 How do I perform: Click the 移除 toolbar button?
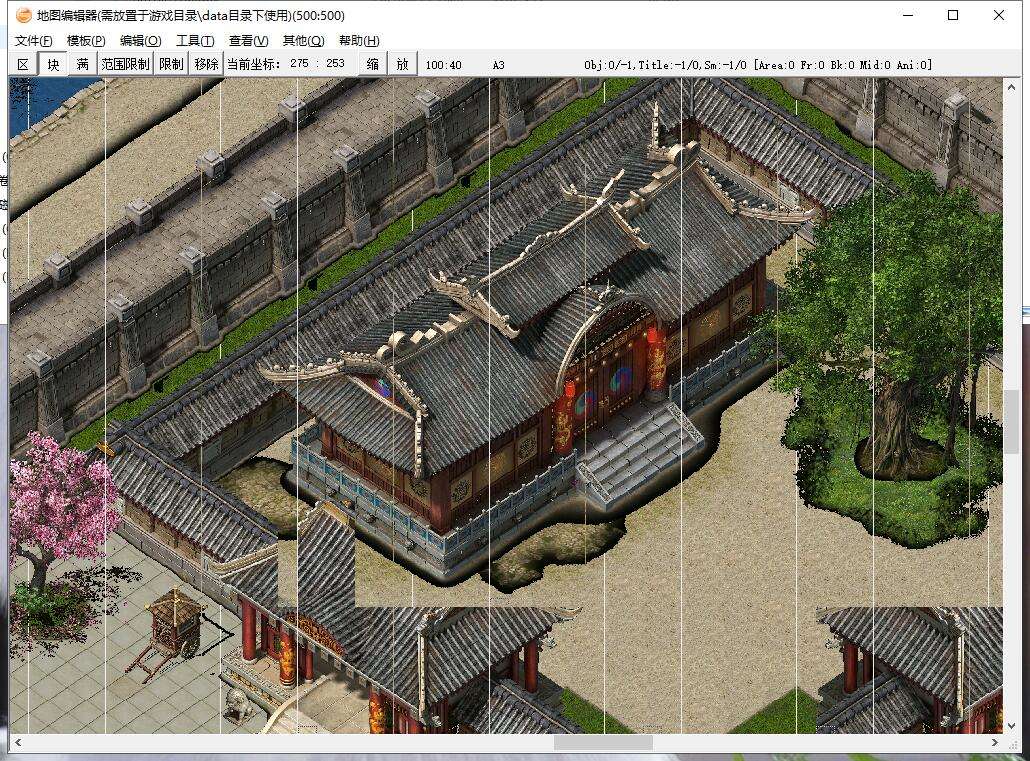[x=206, y=64]
